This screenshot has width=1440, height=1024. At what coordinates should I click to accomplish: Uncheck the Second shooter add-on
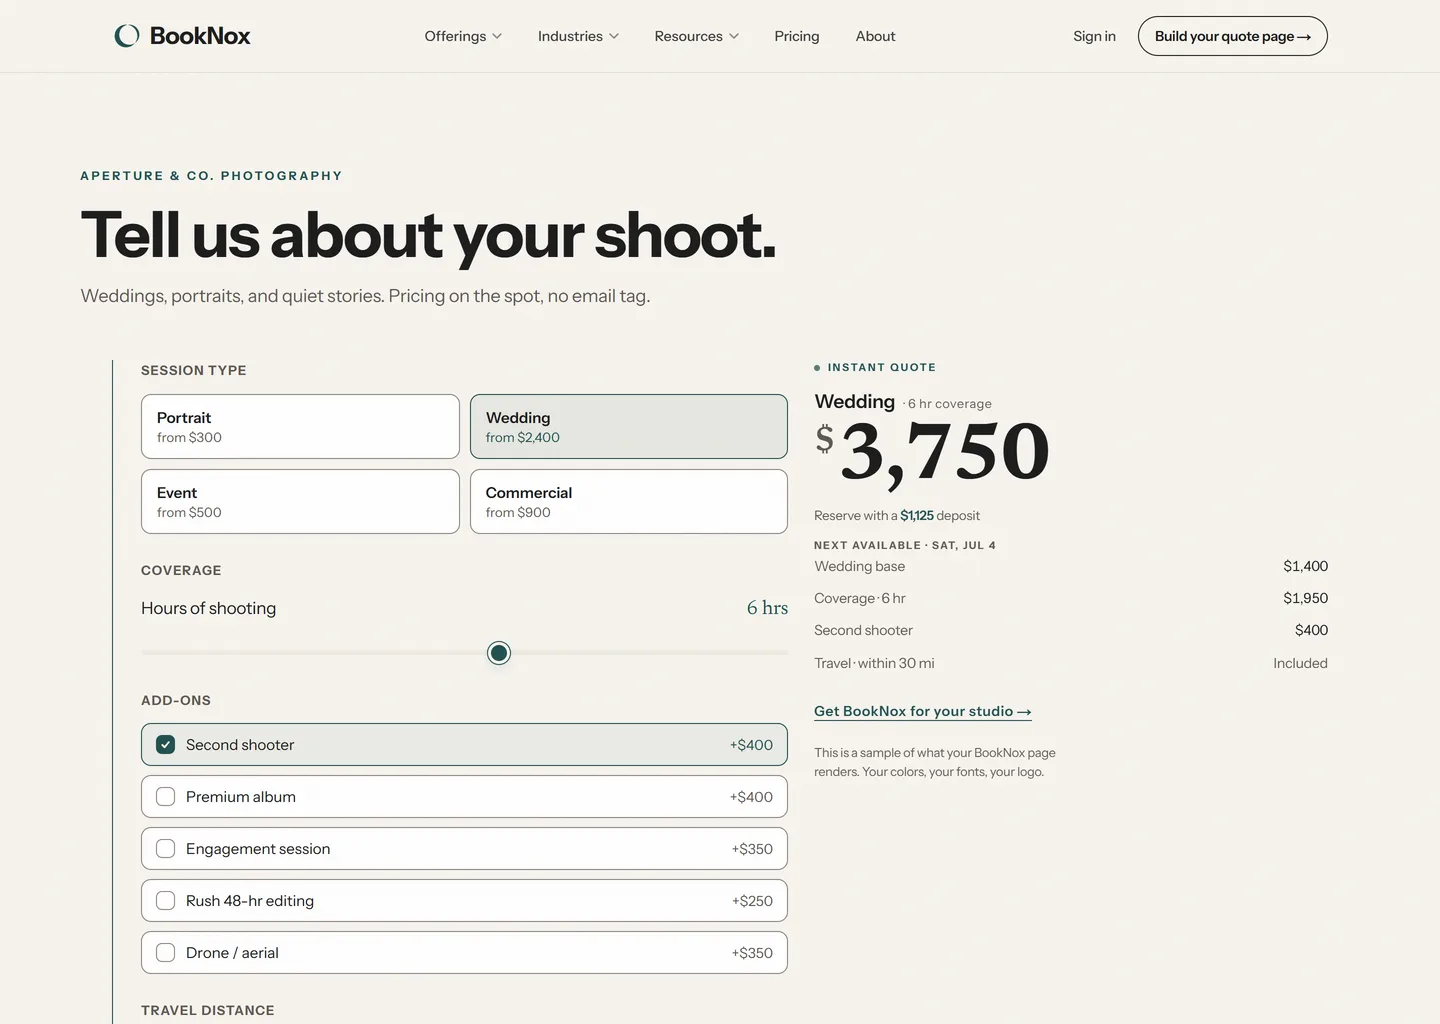click(464, 745)
